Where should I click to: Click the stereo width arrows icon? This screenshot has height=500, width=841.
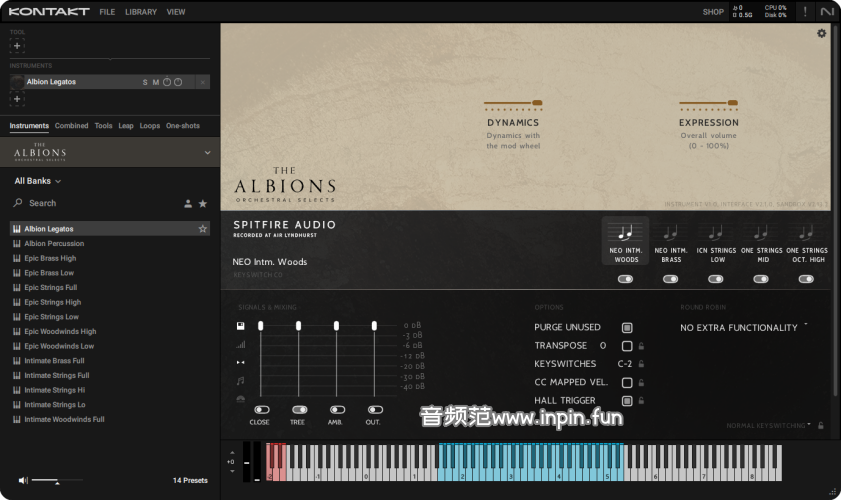pos(240,363)
